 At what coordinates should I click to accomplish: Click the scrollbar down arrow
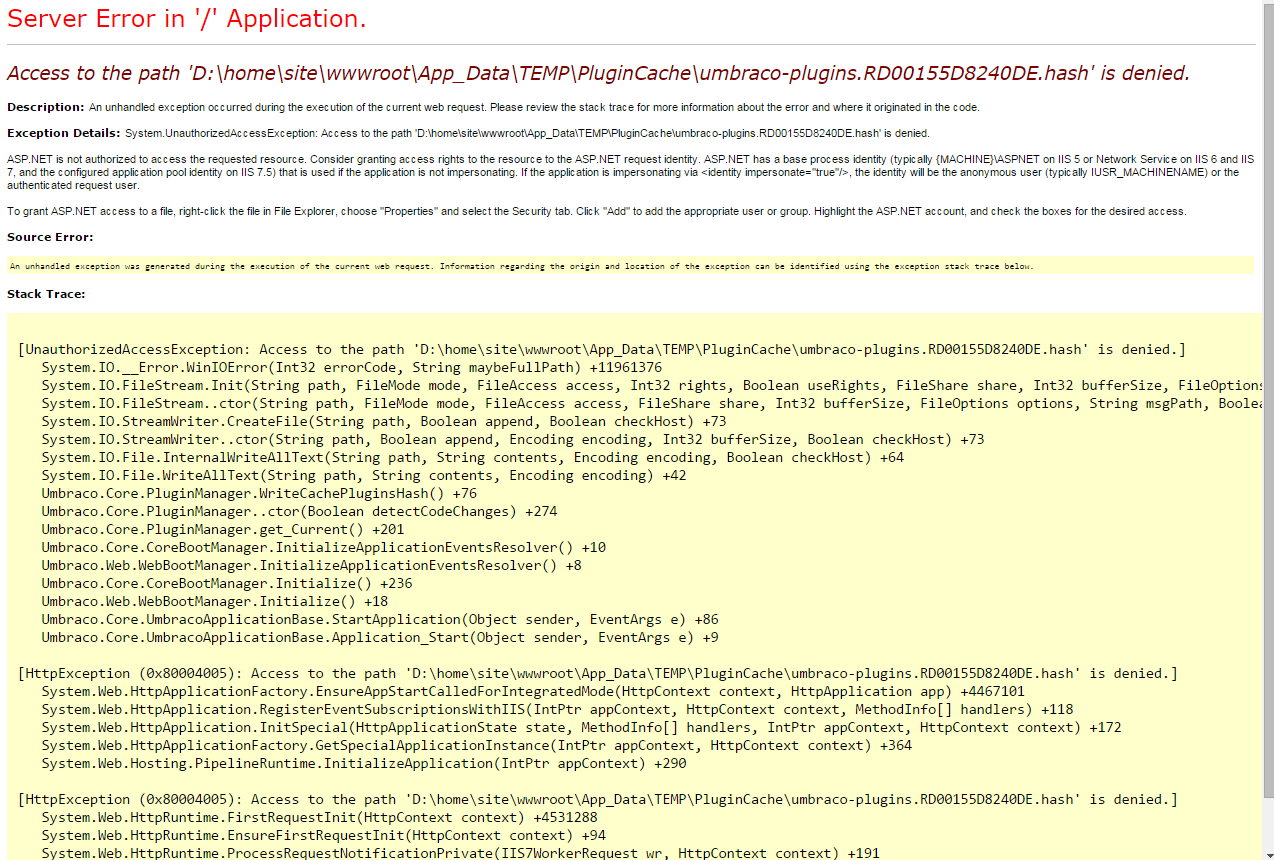(1268, 853)
